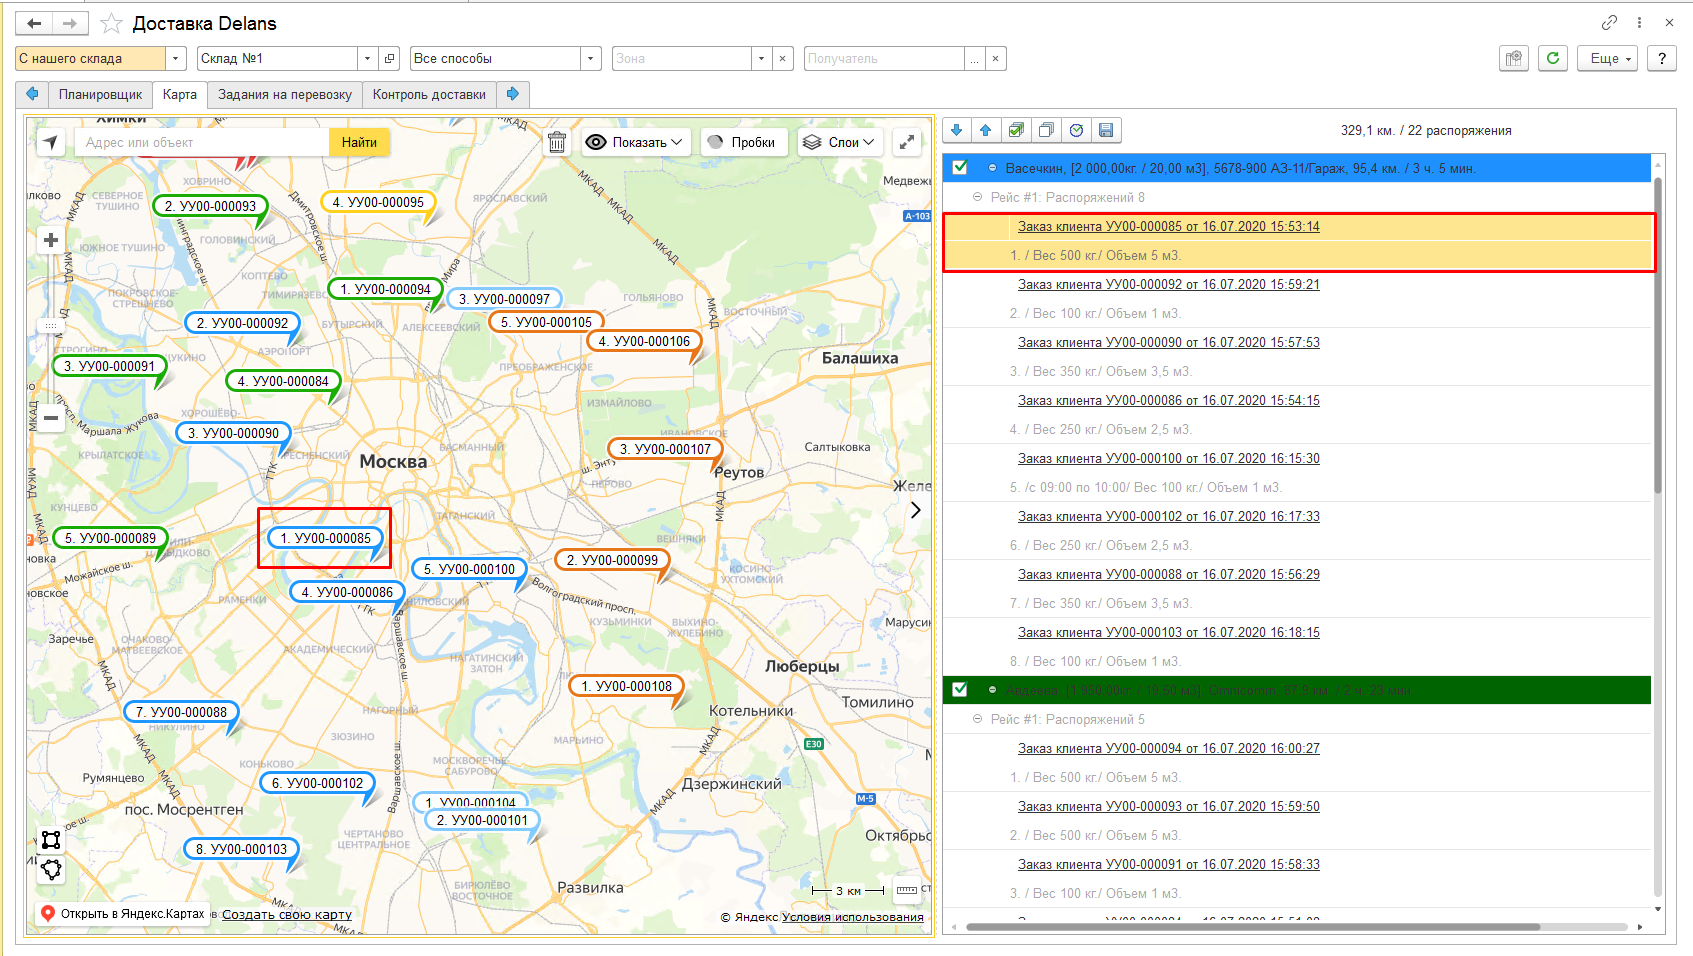Image resolution: width=1693 pixels, height=956 pixels.
Task: Select the polygon selection map tool
Action: [x=51, y=870]
